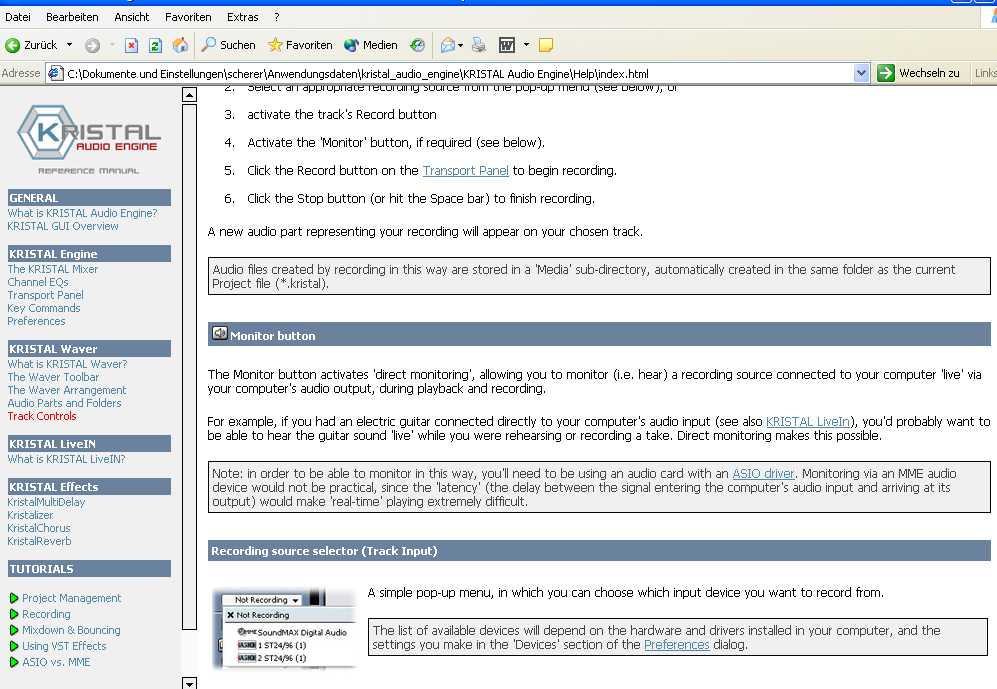Viewport: 997px width, 689px height.
Task: Follow 'Preferences' link in devices note
Action: click(x=677, y=645)
